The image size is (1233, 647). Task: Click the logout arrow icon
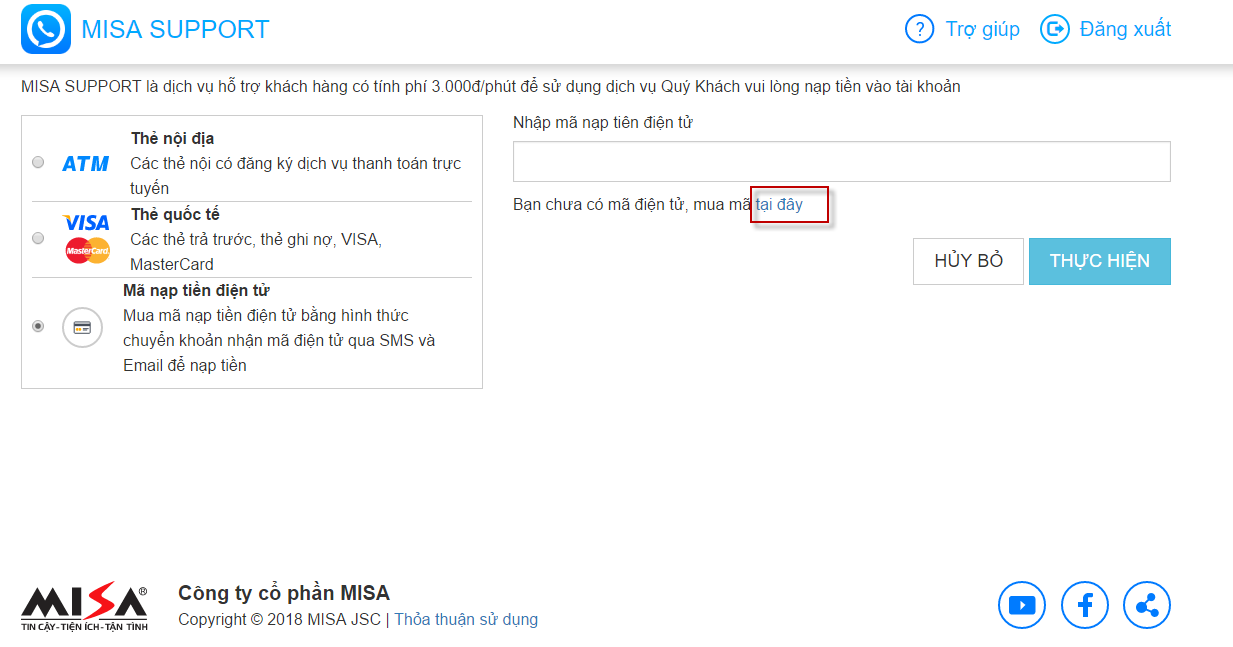(1055, 29)
